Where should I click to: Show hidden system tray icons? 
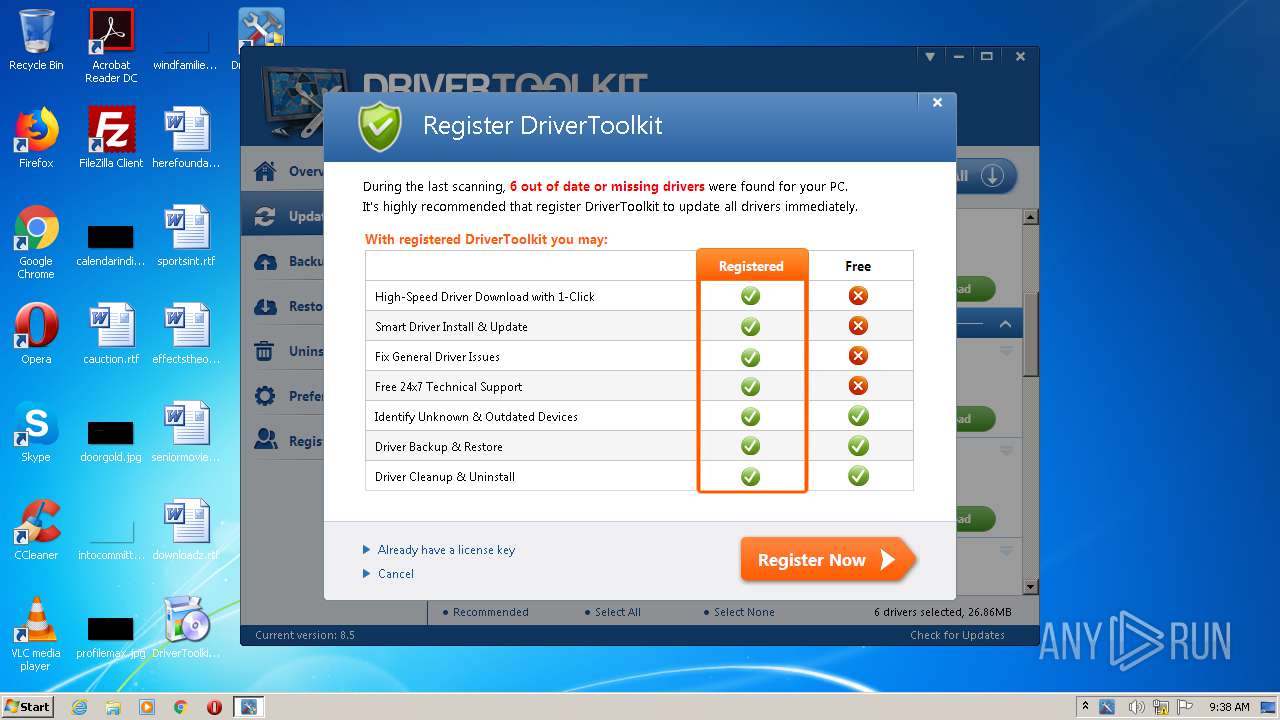click(x=1084, y=707)
